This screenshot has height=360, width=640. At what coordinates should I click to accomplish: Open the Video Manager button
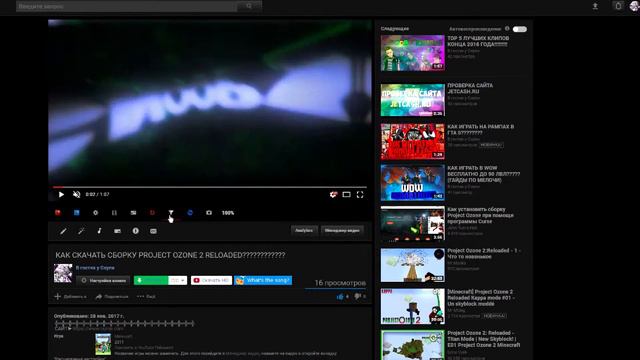[x=342, y=231]
